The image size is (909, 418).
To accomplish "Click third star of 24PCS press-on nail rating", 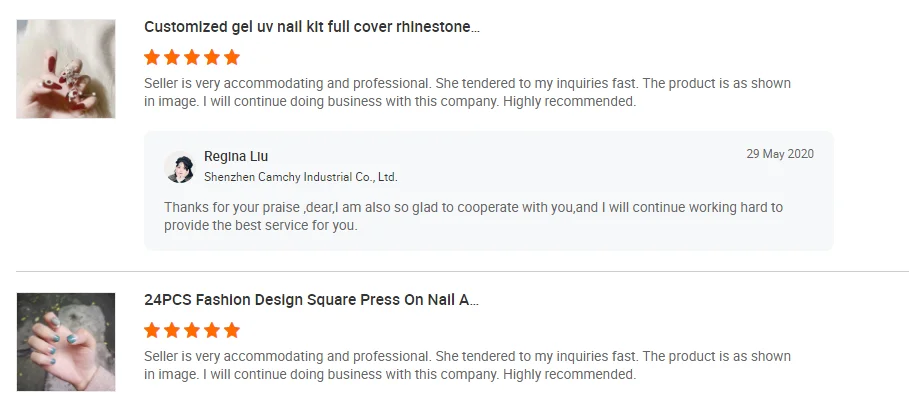I will pos(192,330).
